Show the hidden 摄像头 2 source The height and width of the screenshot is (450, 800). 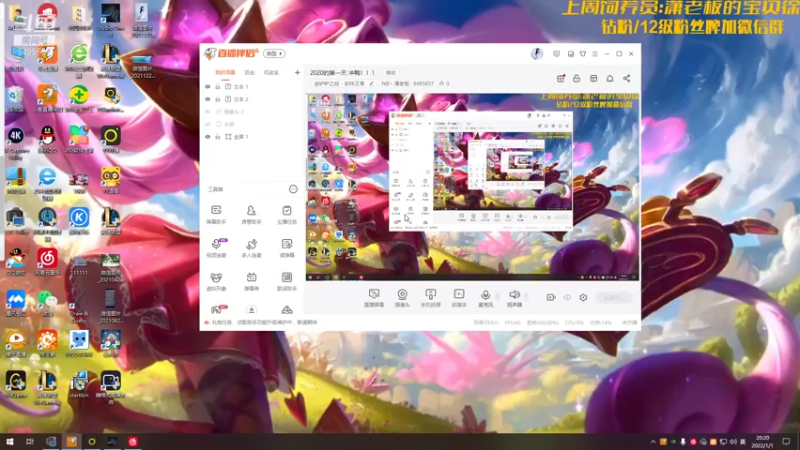click(x=208, y=112)
